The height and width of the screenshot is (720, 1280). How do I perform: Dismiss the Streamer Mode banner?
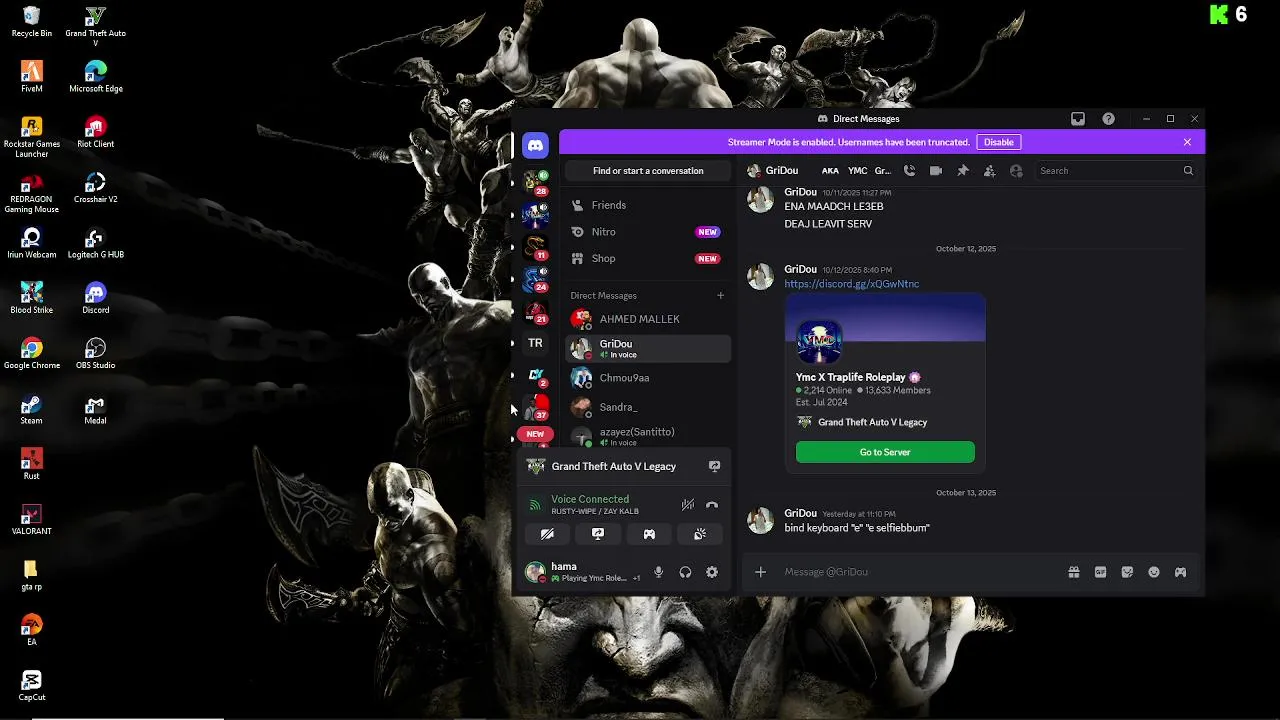point(1187,142)
